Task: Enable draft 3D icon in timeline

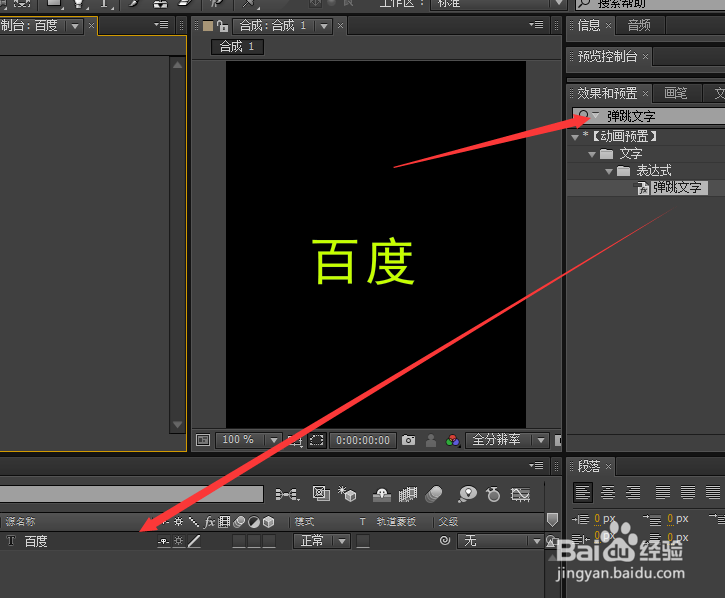Action: 347,494
